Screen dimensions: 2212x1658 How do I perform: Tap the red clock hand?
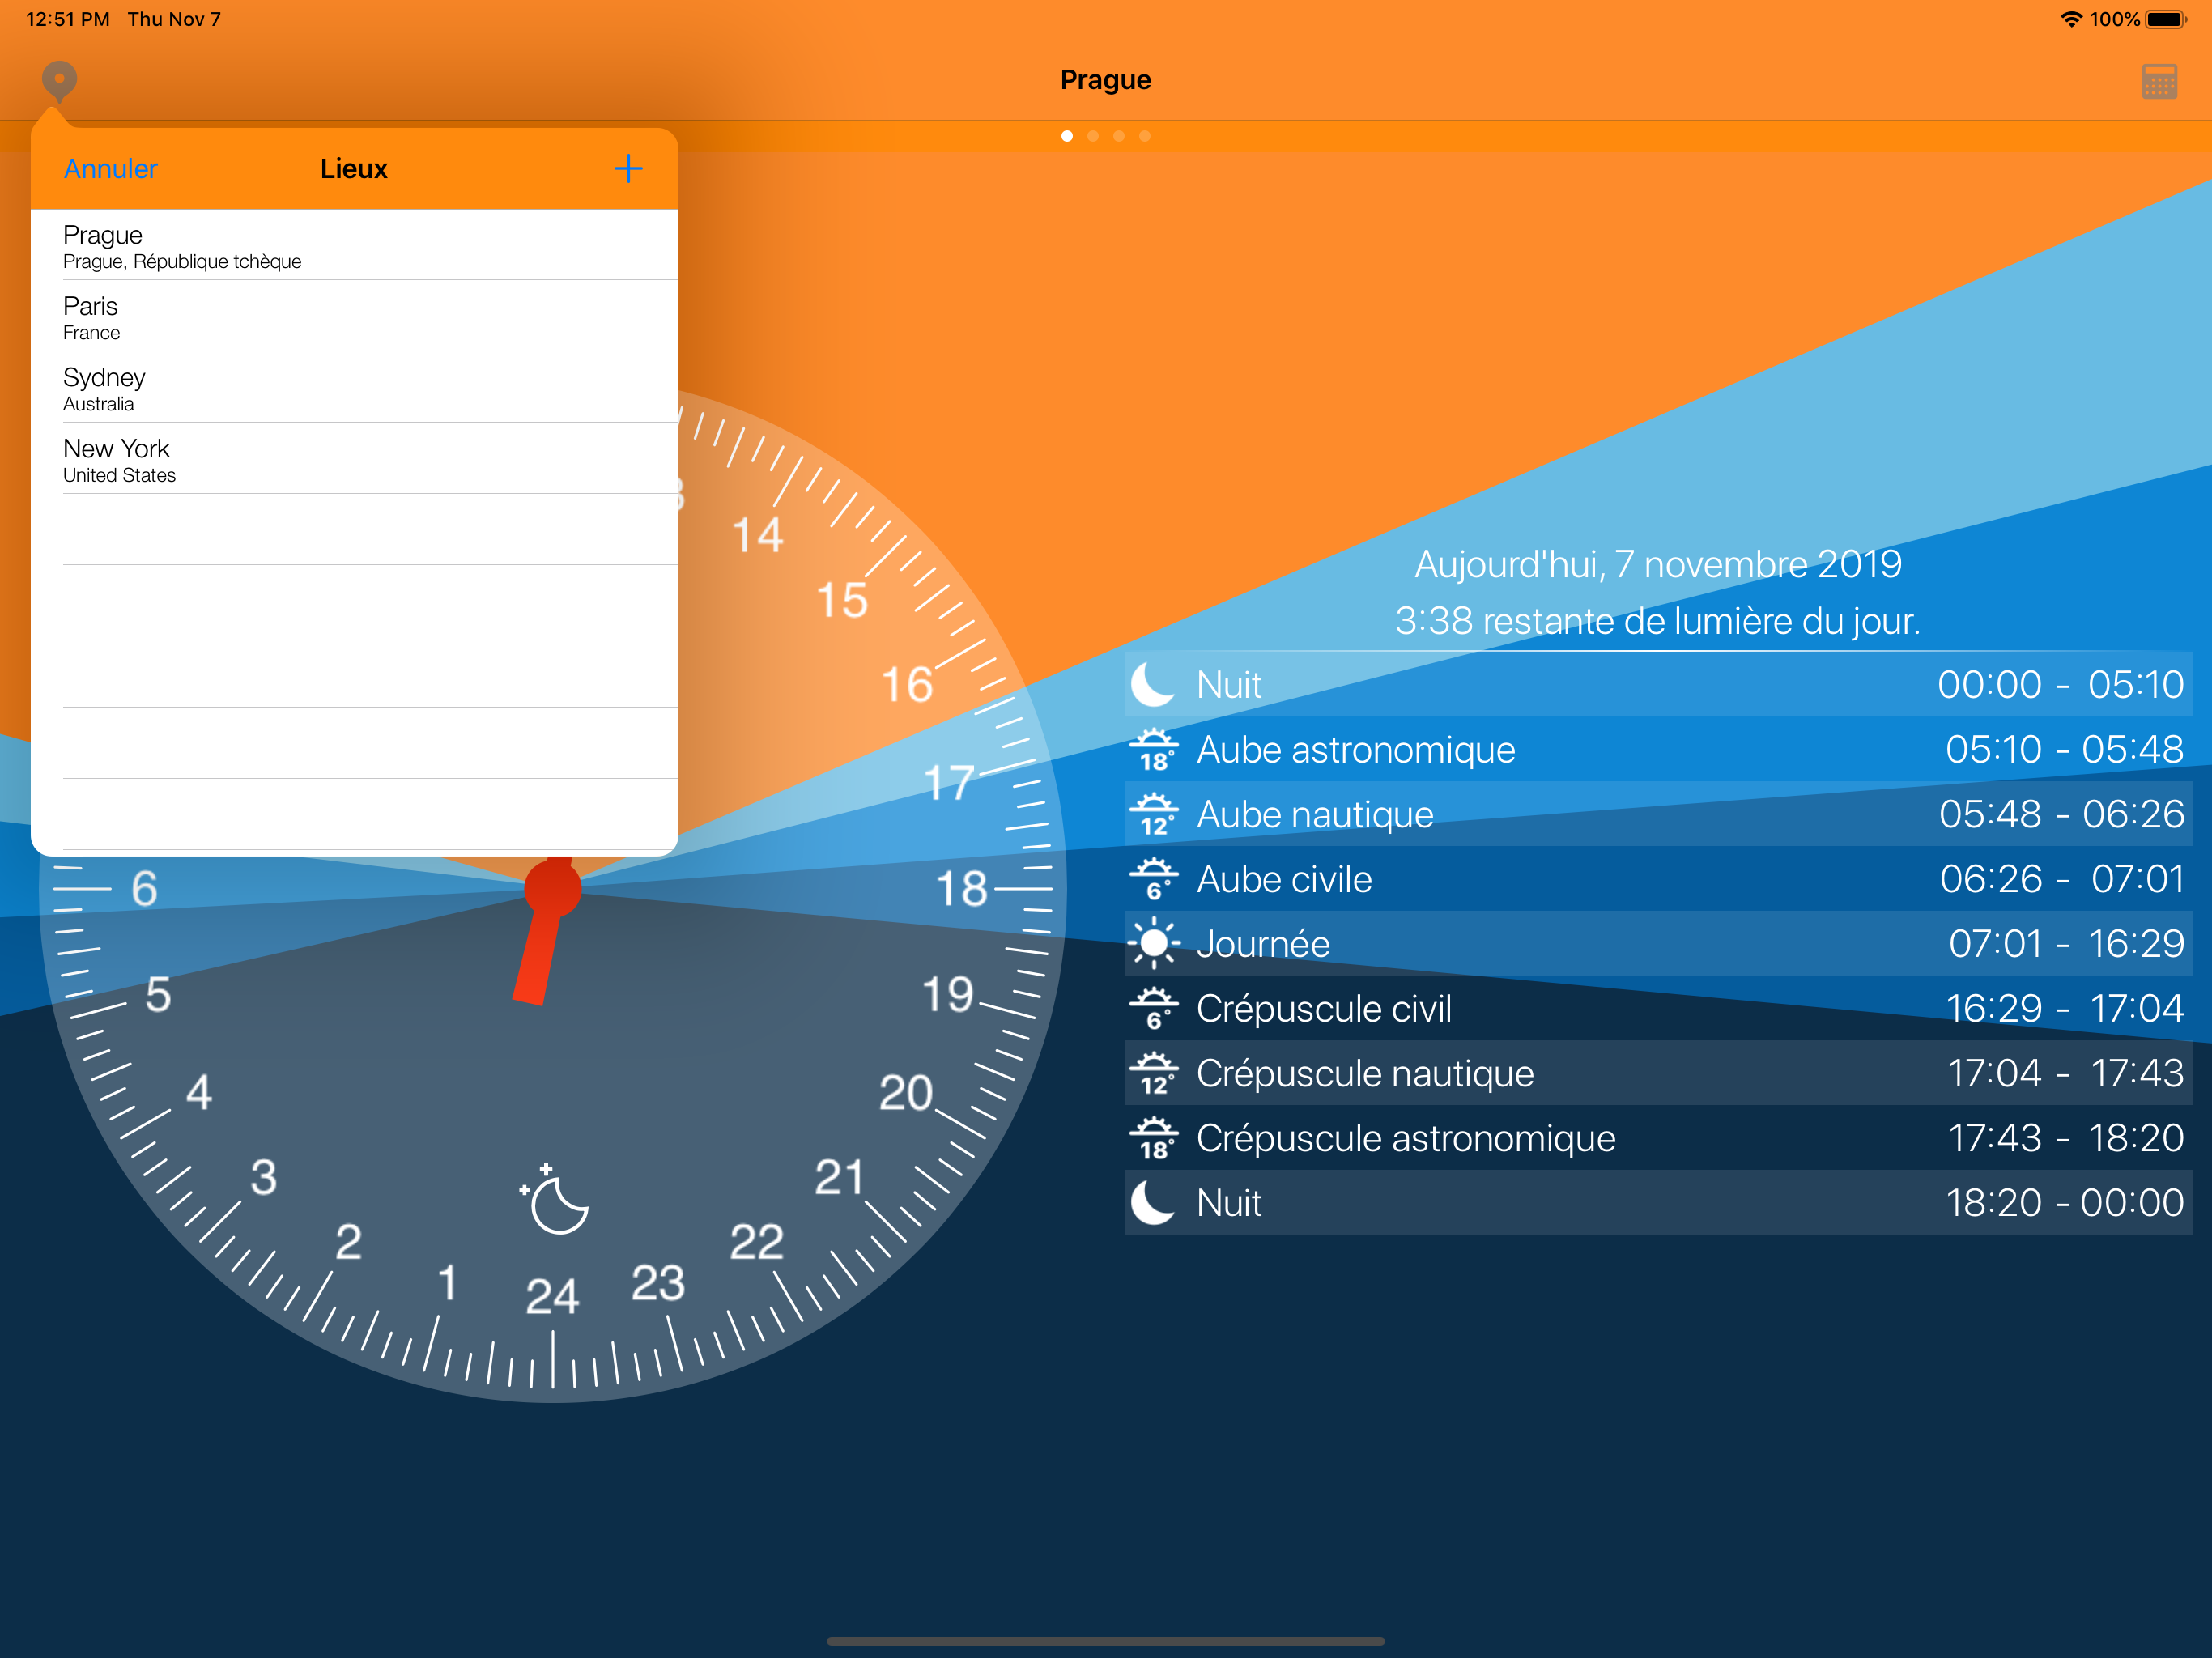tap(540, 945)
